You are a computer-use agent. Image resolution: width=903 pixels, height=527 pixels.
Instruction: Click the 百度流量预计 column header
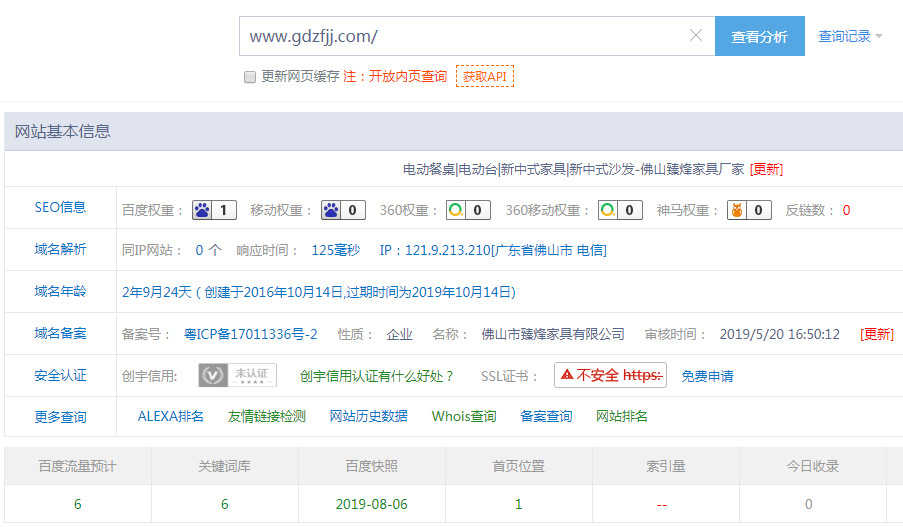tap(78, 466)
